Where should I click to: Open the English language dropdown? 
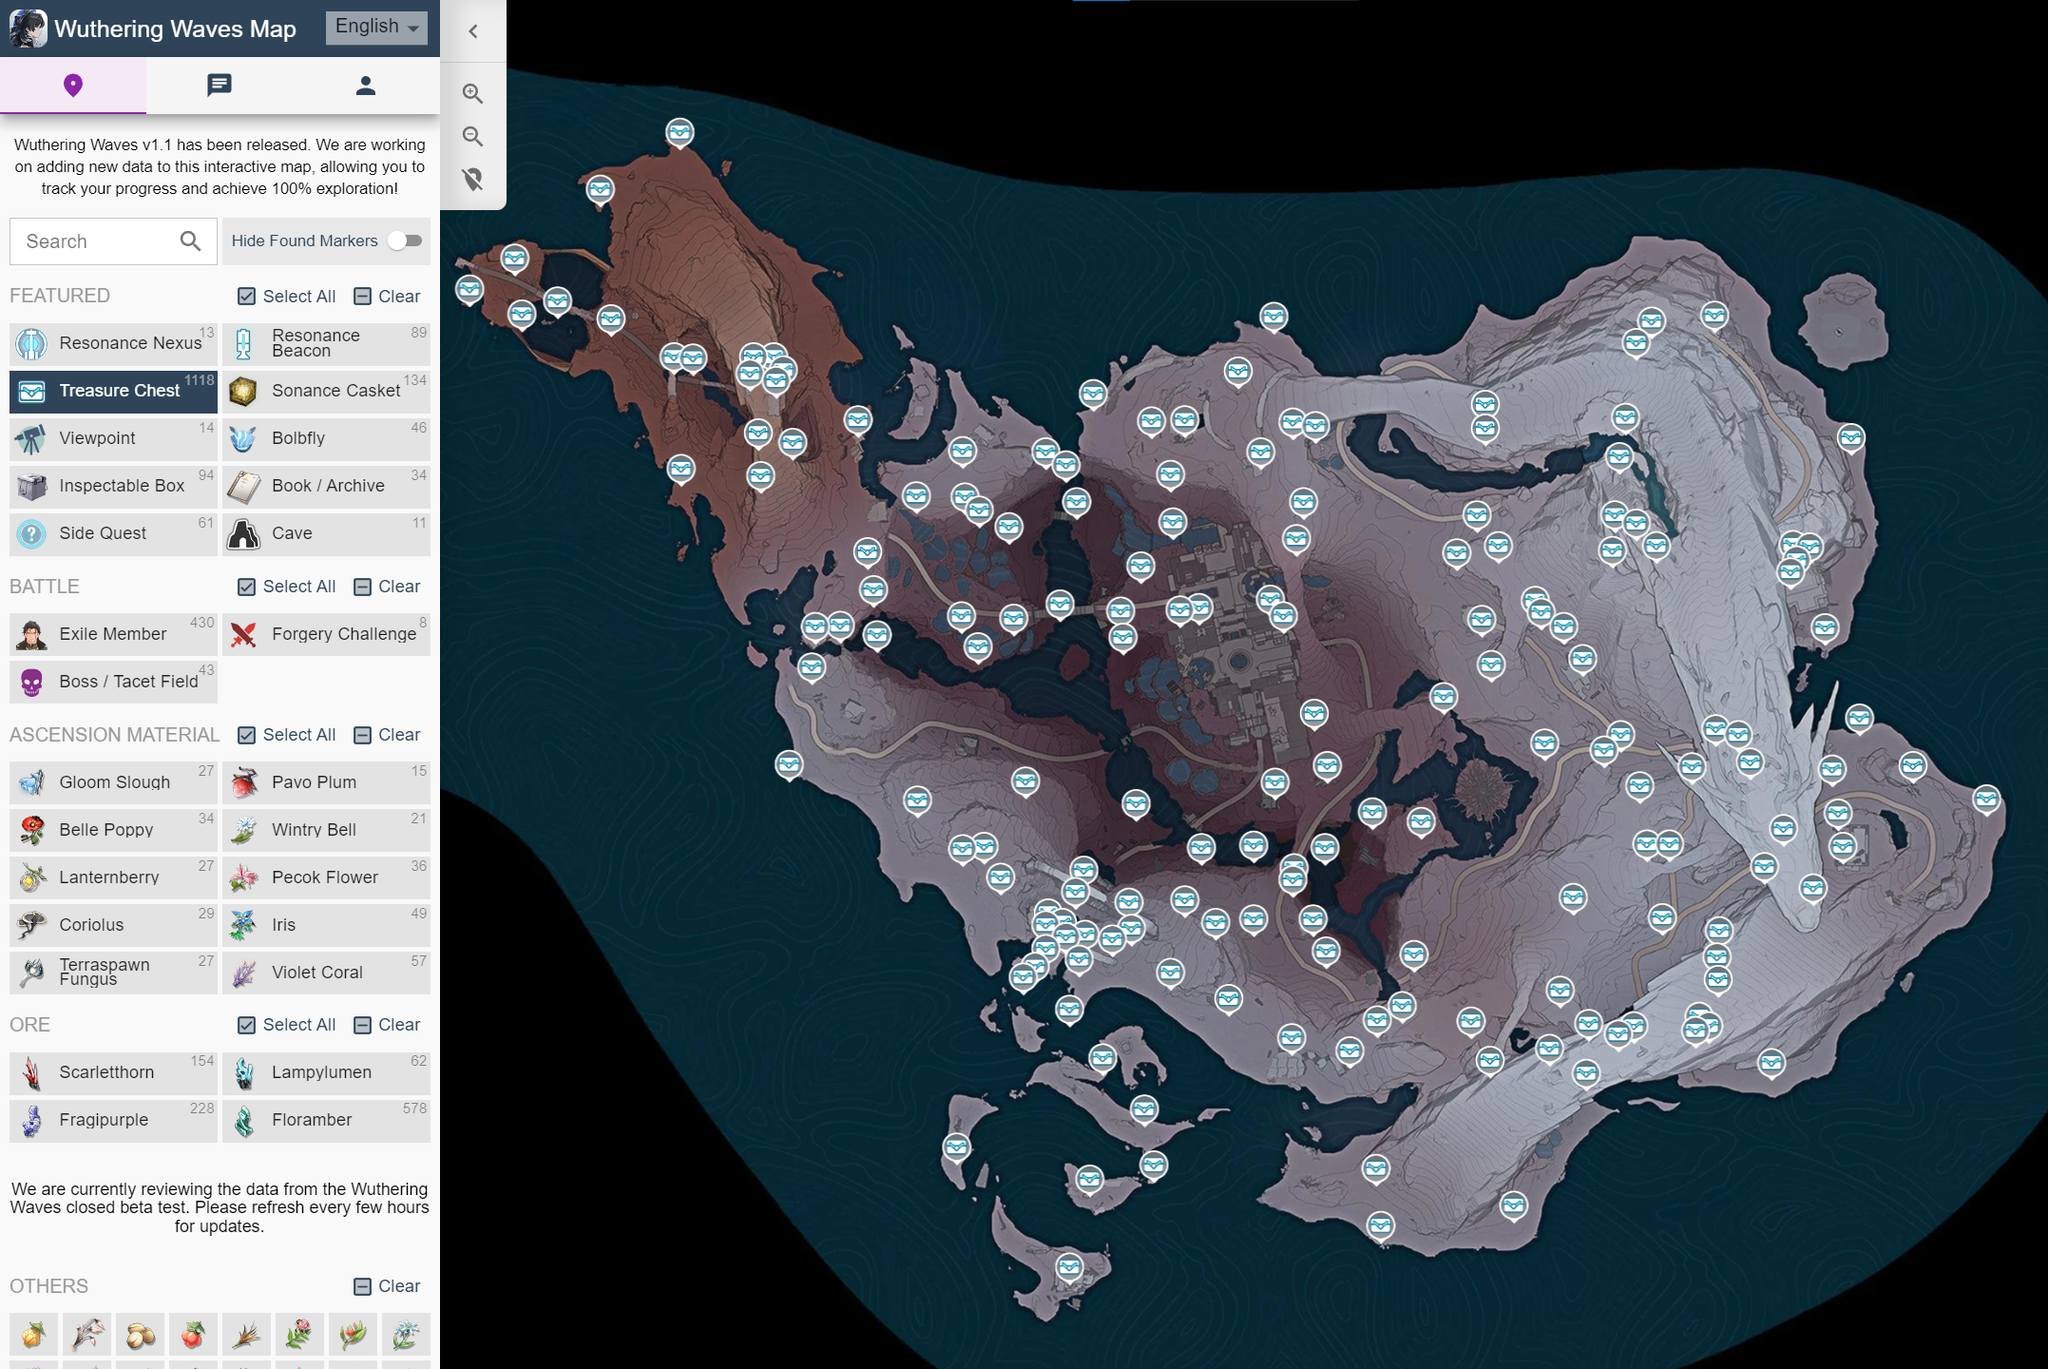[x=377, y=27]
